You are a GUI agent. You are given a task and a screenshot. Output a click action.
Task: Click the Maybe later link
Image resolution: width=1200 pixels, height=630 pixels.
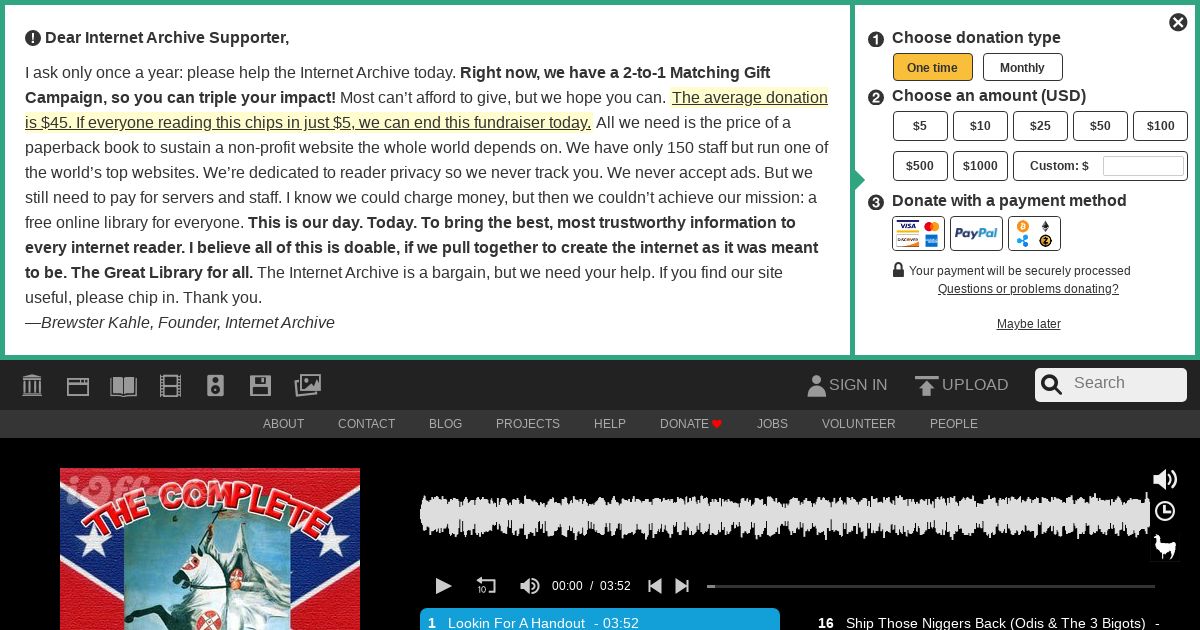[x=1028, y=324]
